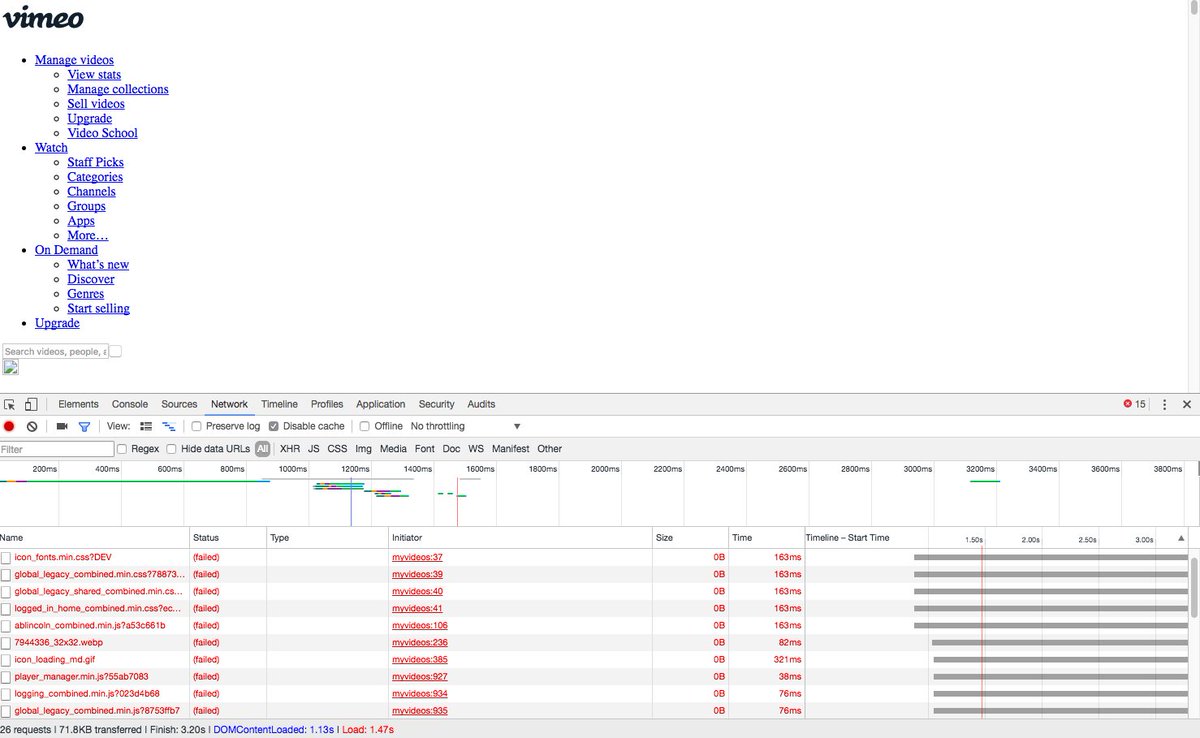Go to the On Demand link

pyautogui.click(x=66, y=250)
